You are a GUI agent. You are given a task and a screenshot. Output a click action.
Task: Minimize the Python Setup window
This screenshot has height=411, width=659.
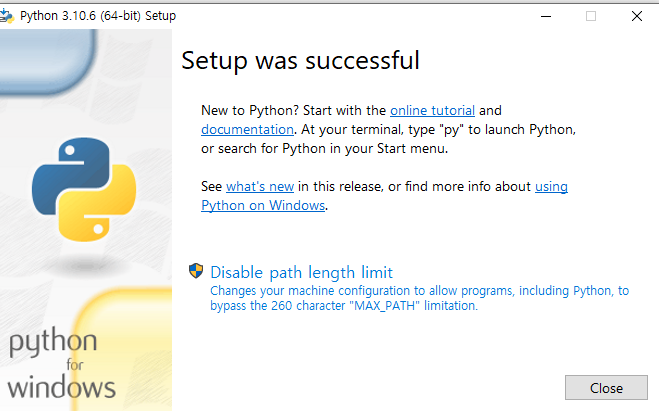pyautogui.click(x=546, y=16)
